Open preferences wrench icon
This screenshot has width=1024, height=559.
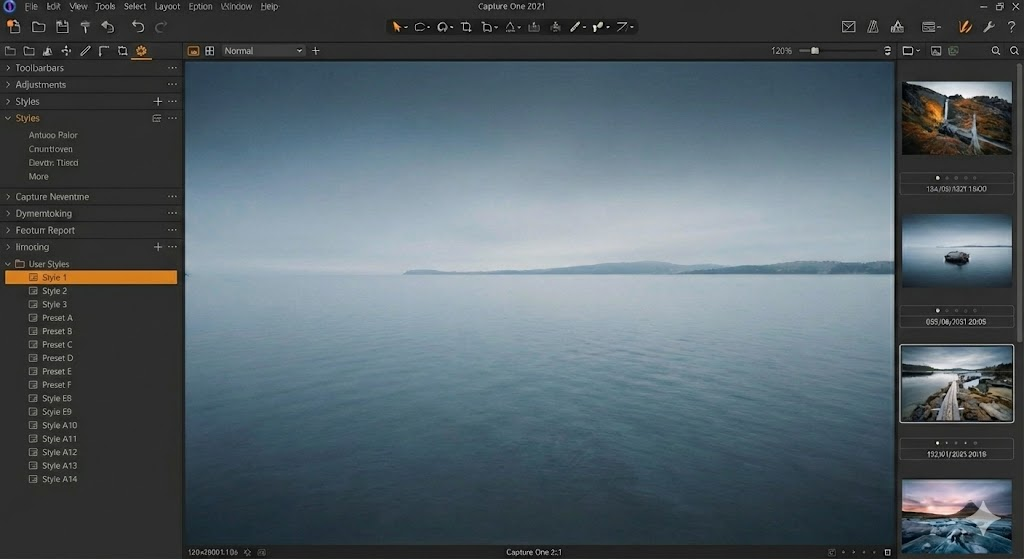pyautogui.click(x=989, y=27)
